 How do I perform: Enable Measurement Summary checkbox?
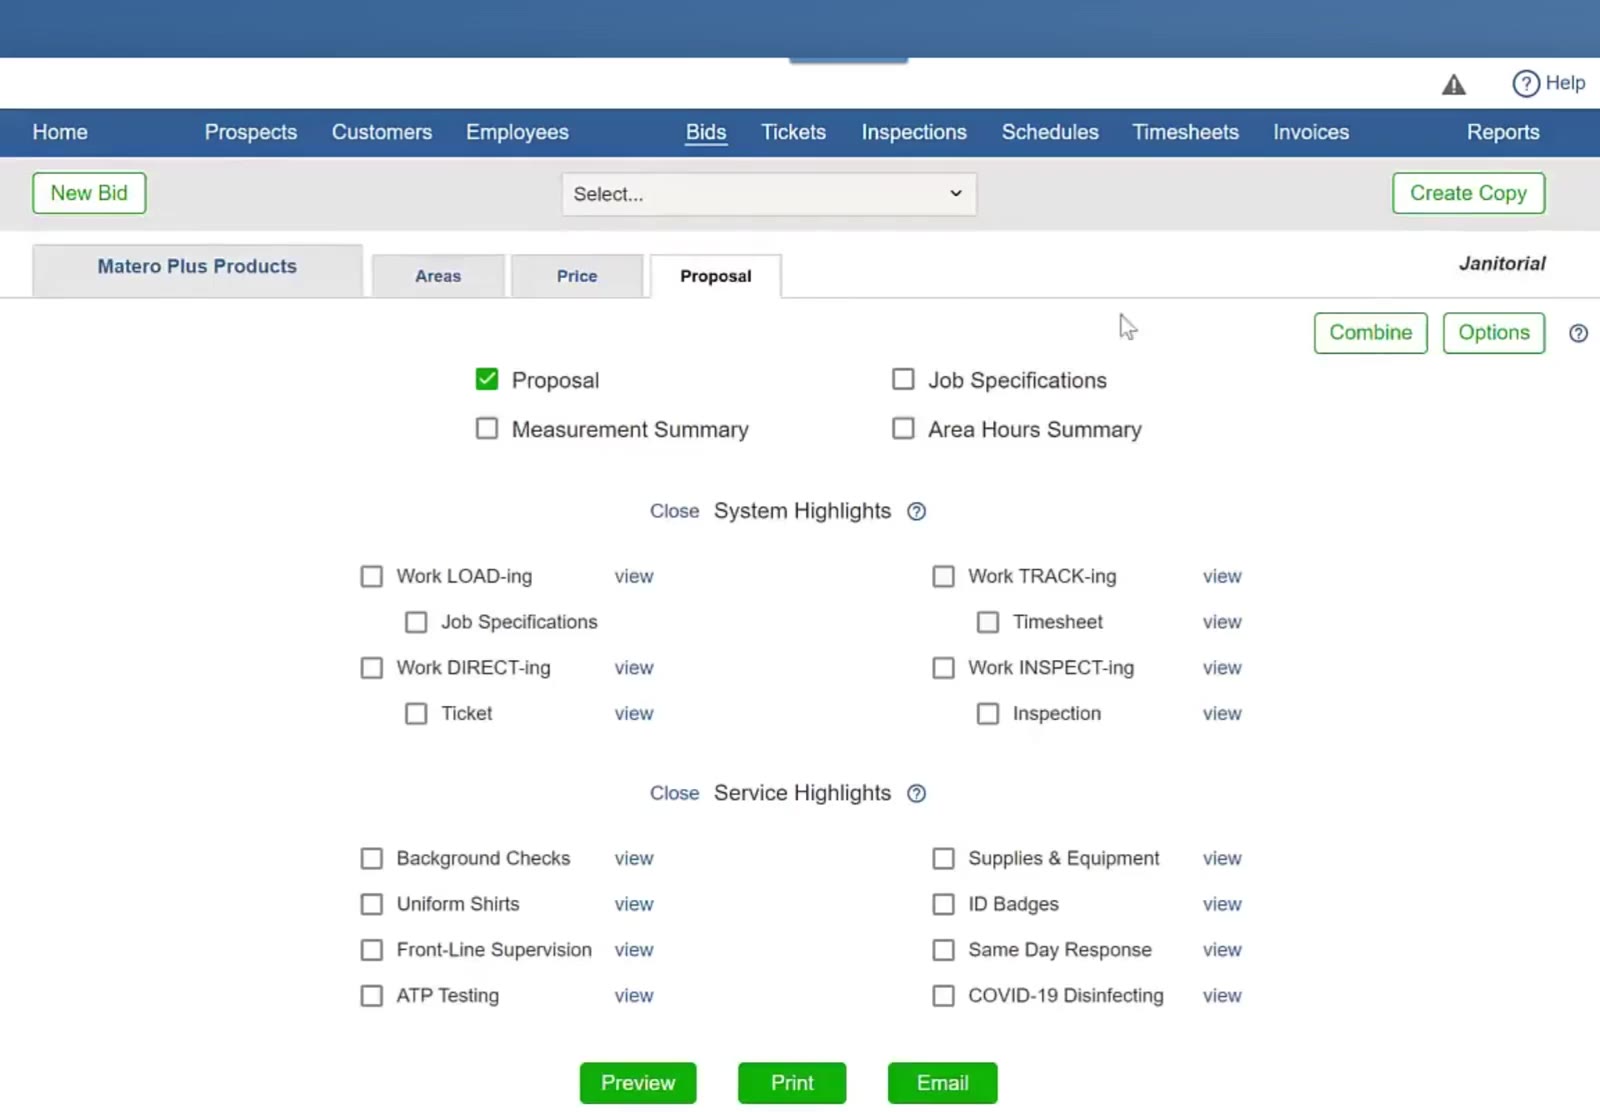(487, 428)
